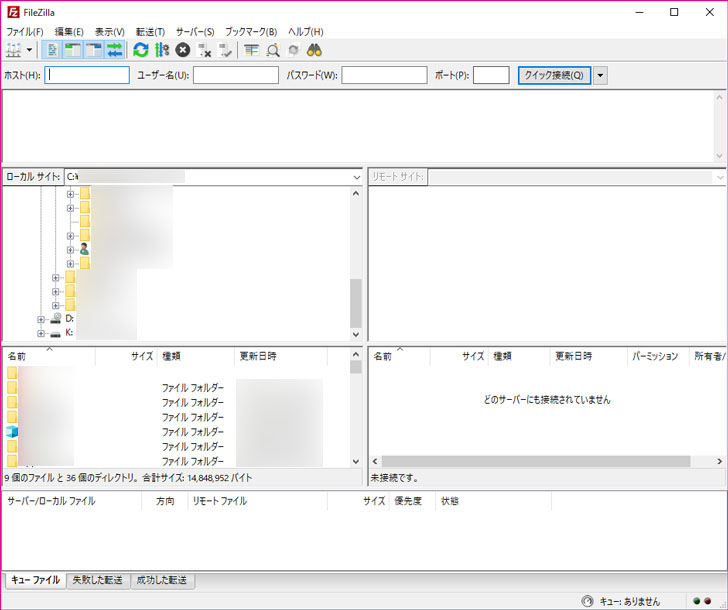Open the filename filters dialog
Viewport: 728px width, 610px height.
251,50
